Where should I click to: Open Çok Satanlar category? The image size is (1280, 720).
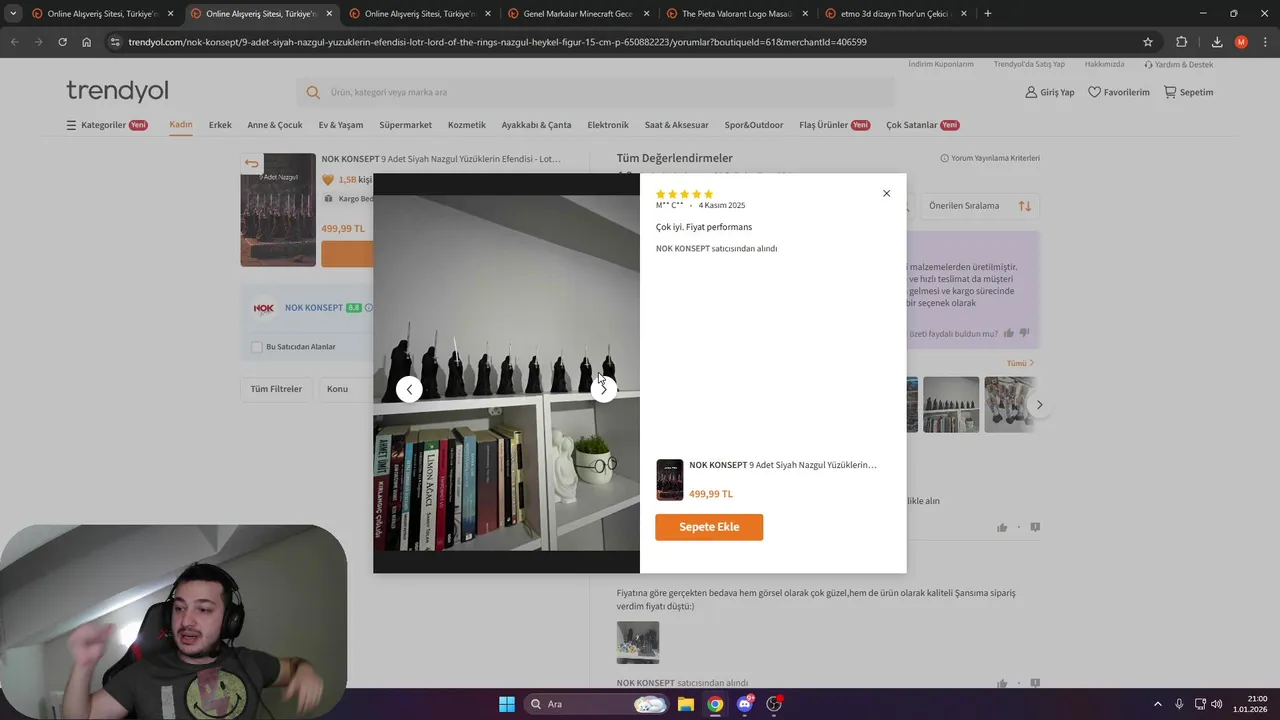click(x=922, y=125)
